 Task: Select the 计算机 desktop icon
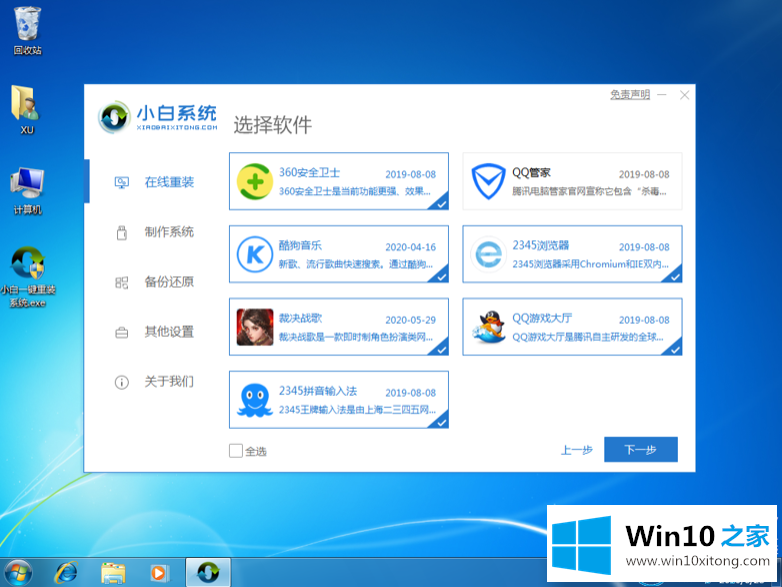[27, 191]
